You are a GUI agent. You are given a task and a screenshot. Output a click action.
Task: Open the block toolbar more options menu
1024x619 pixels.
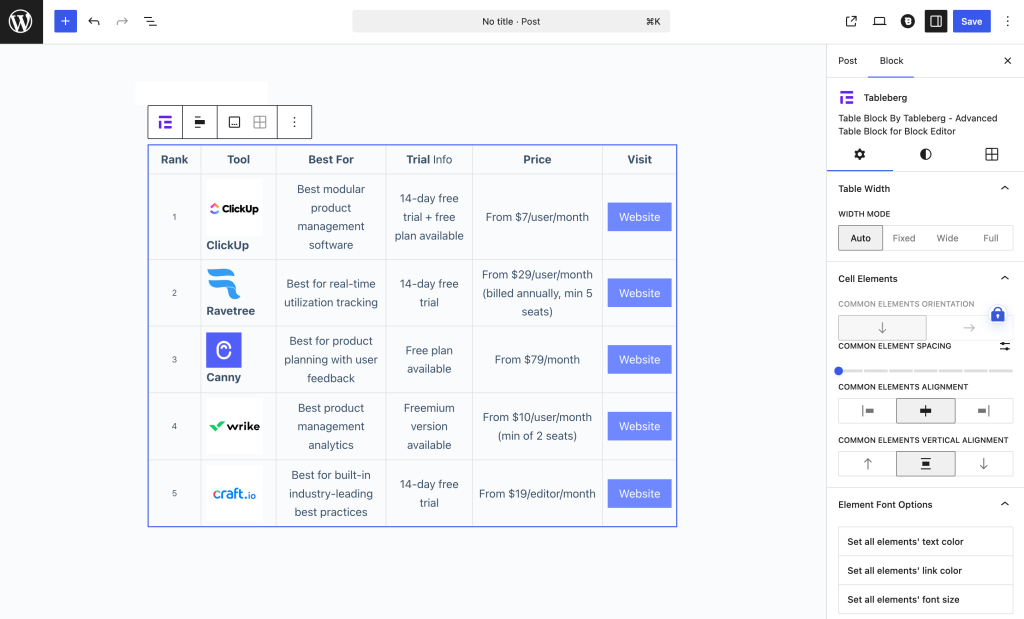[295, 122]
